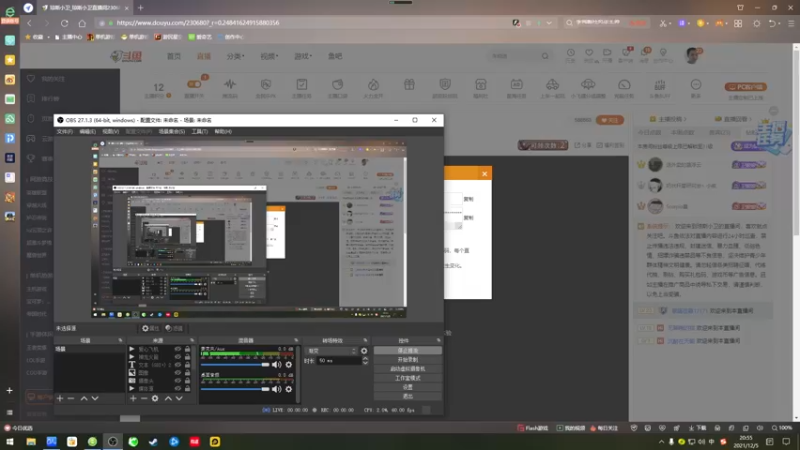Pop out the sources dock panel
The height and width of the screenshot is (450, 800).
(x=192, y=340)
